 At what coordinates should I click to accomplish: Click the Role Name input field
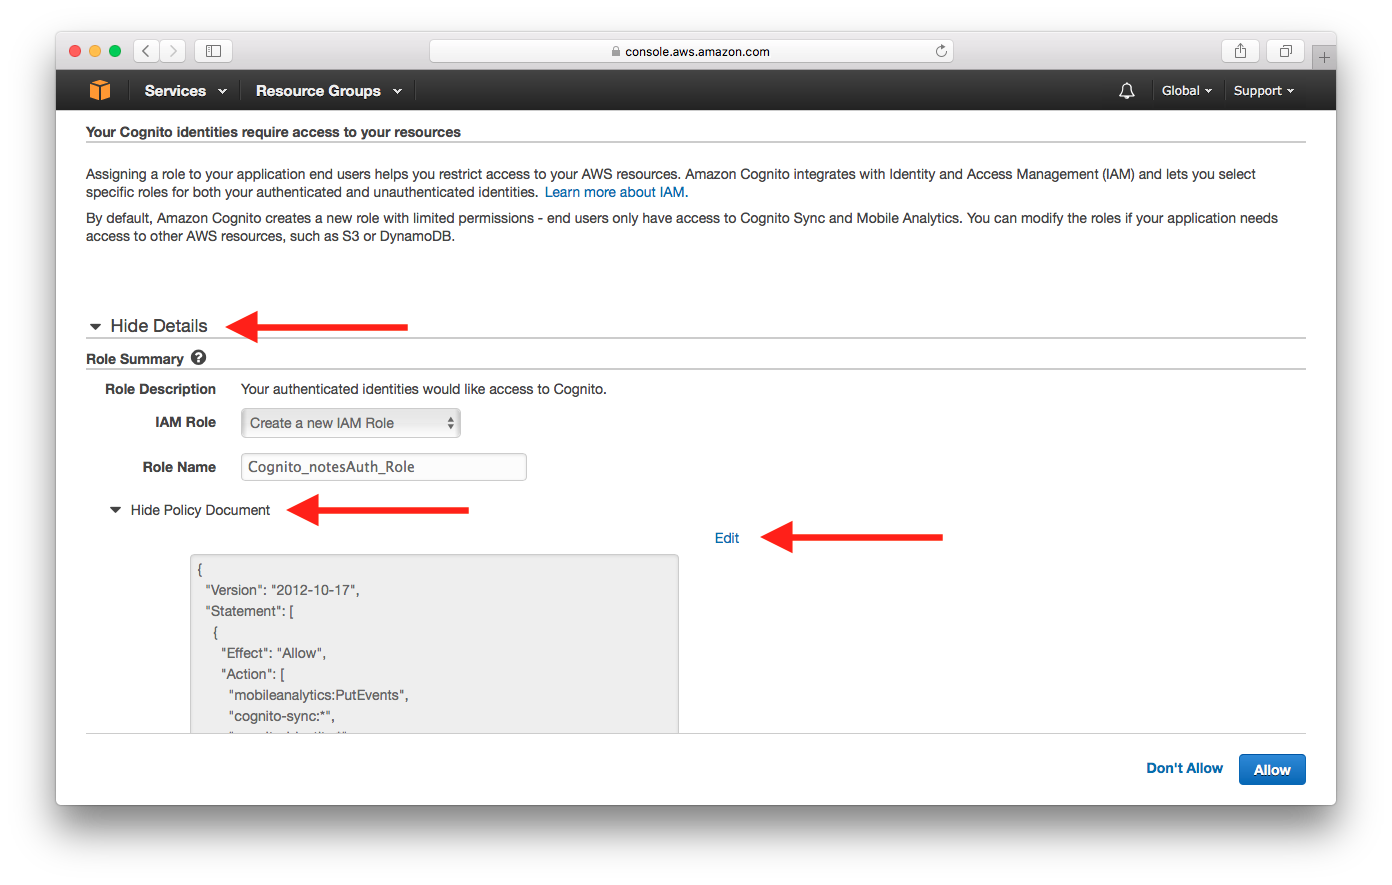tap(384, 467)
